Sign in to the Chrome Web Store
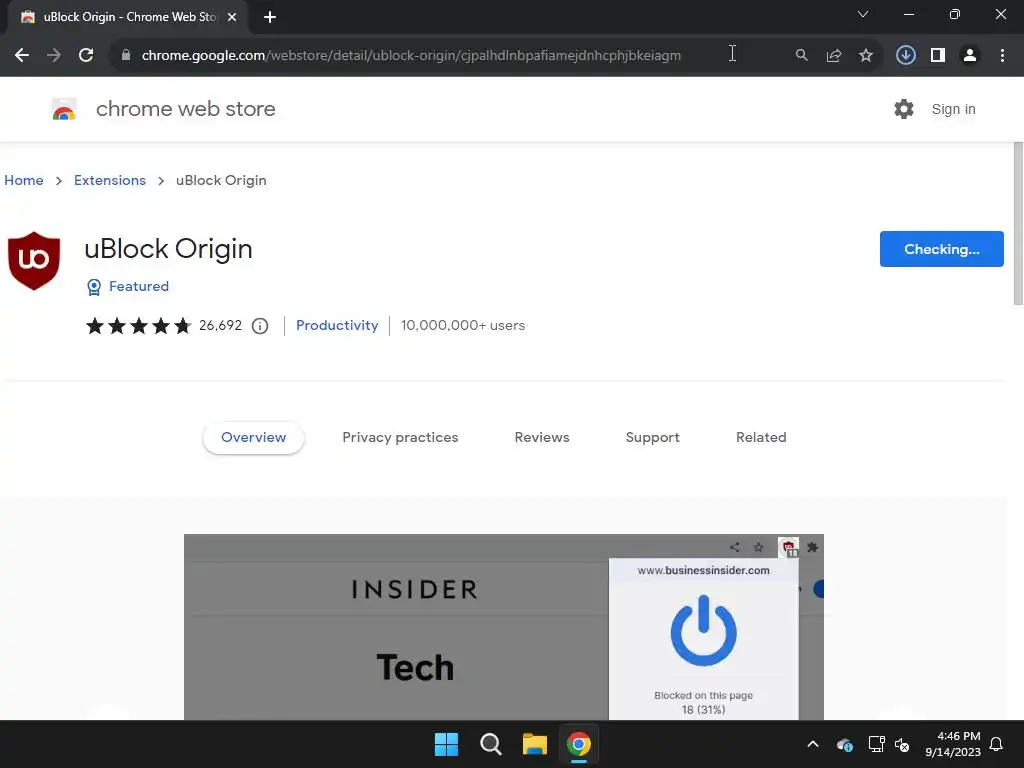Screen dimensions: 1024x768 pyautogui.click(x=953, y=109)
